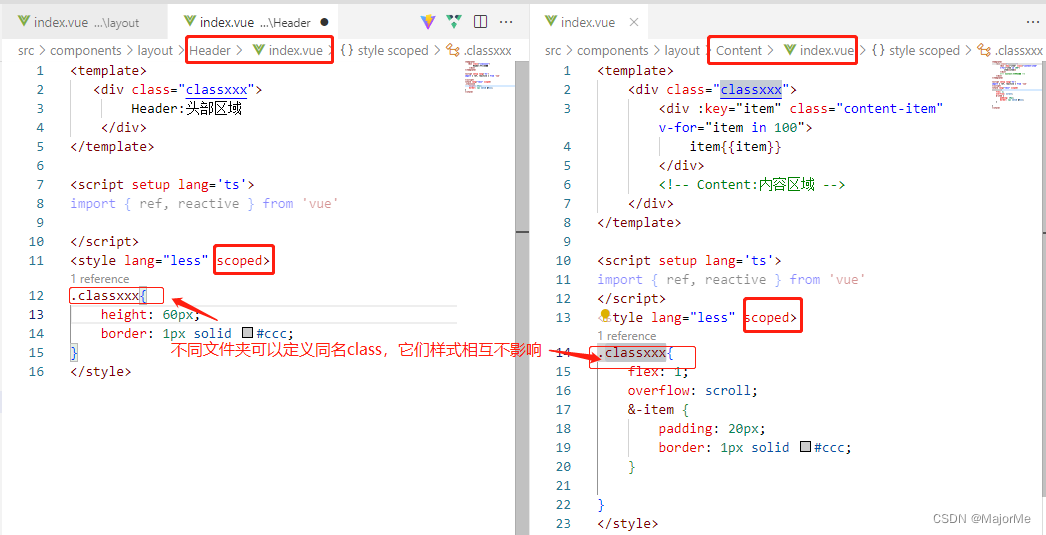Screen dimensions: 1046x535
Task: Click '.classxxx' selector on left line 12
Action: click(x=105, y=296)
